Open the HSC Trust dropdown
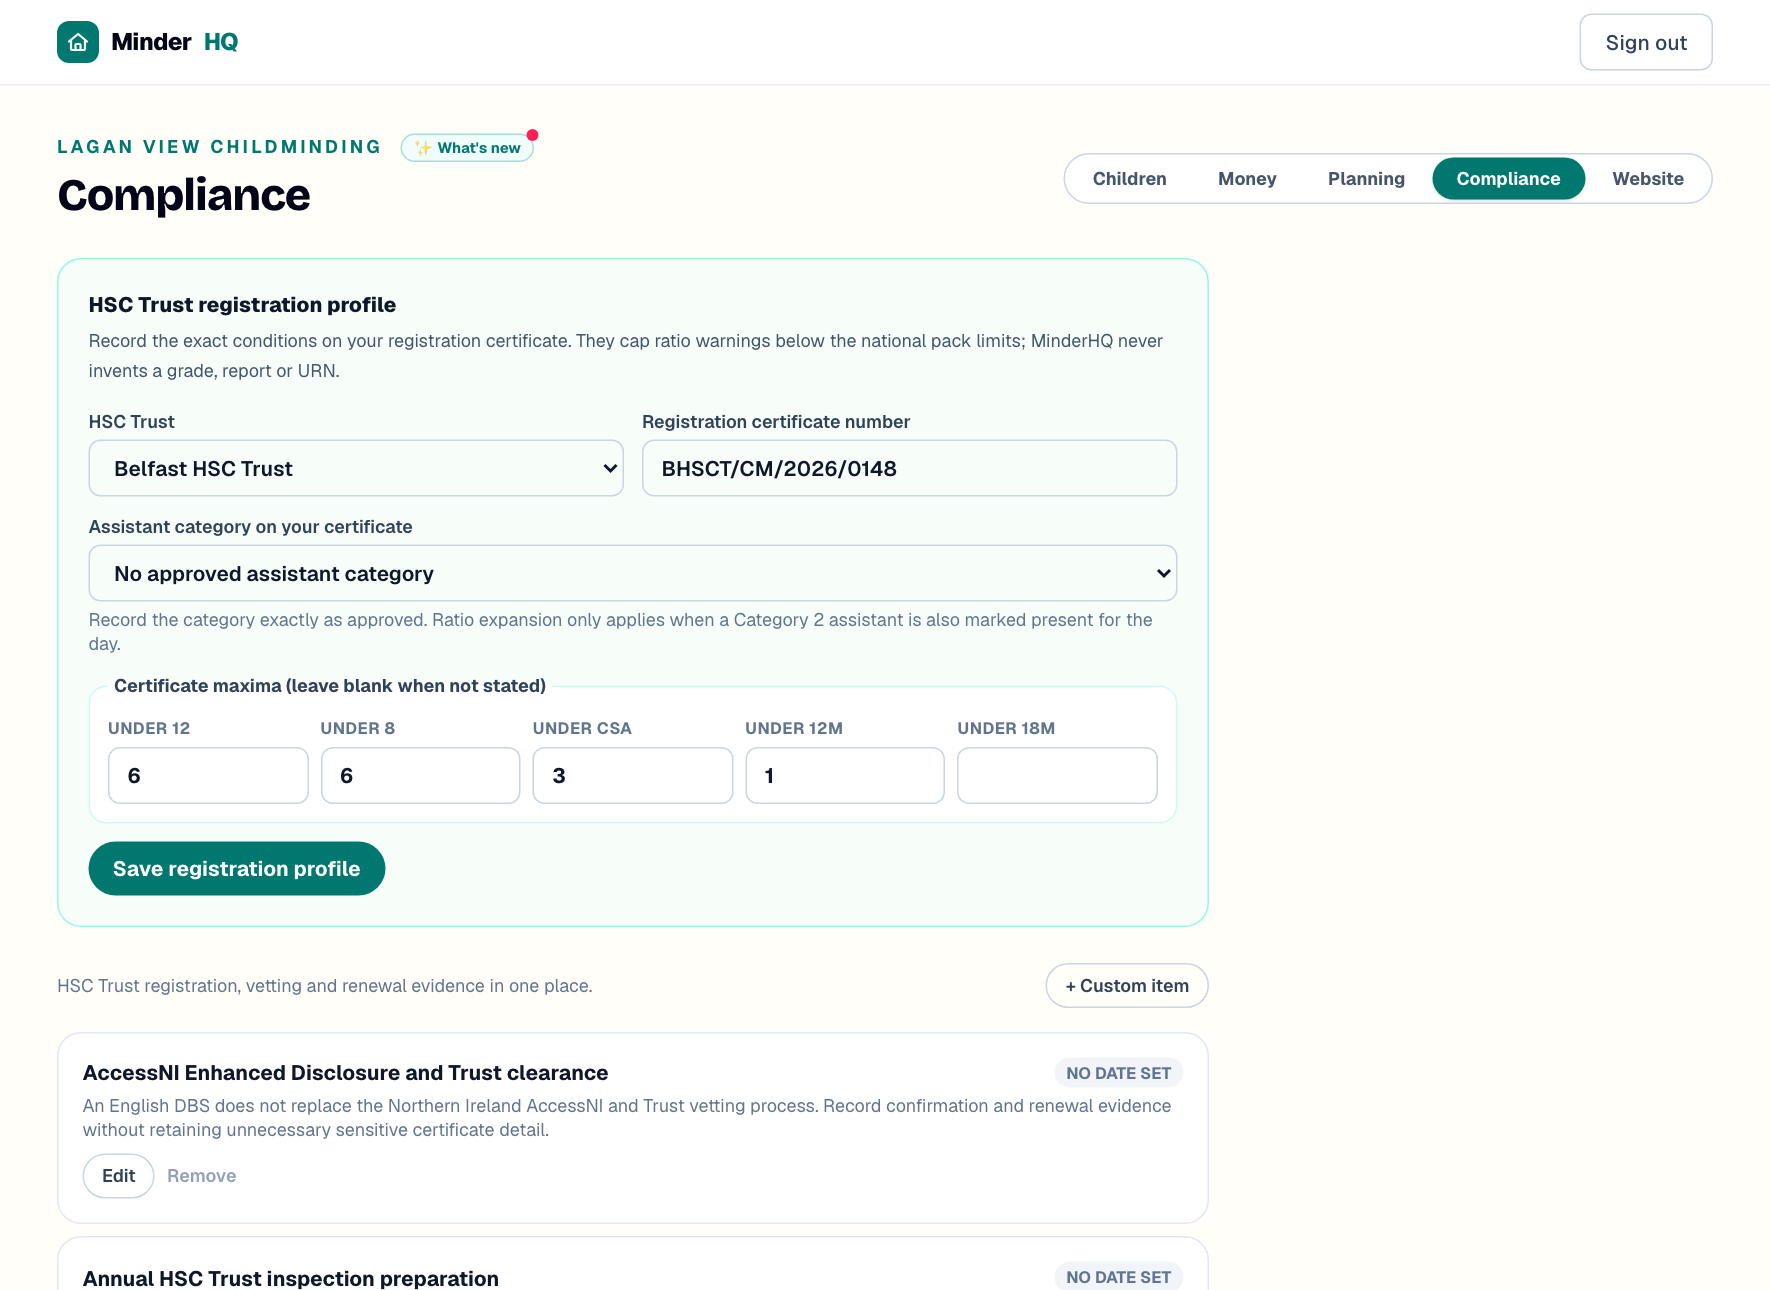1770x1290 pixels. pyautogui.click(x=356, y=468)
